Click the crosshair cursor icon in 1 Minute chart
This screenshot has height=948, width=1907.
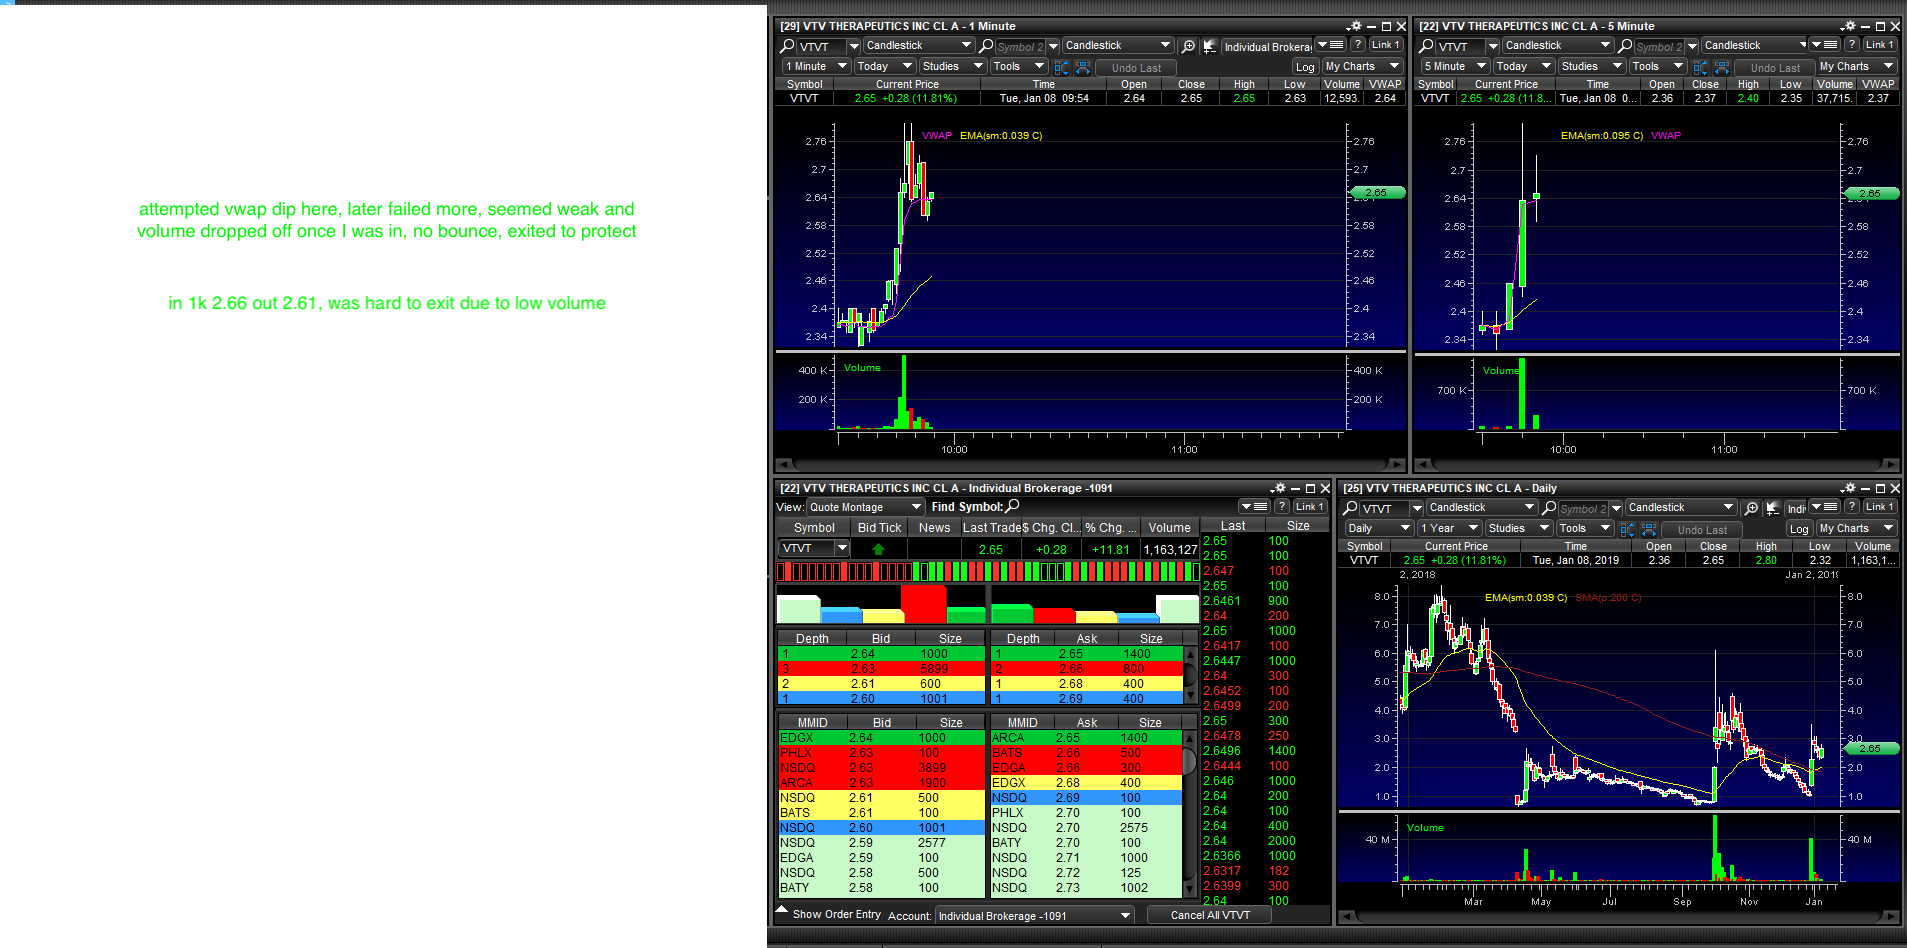coord(1210,46)
